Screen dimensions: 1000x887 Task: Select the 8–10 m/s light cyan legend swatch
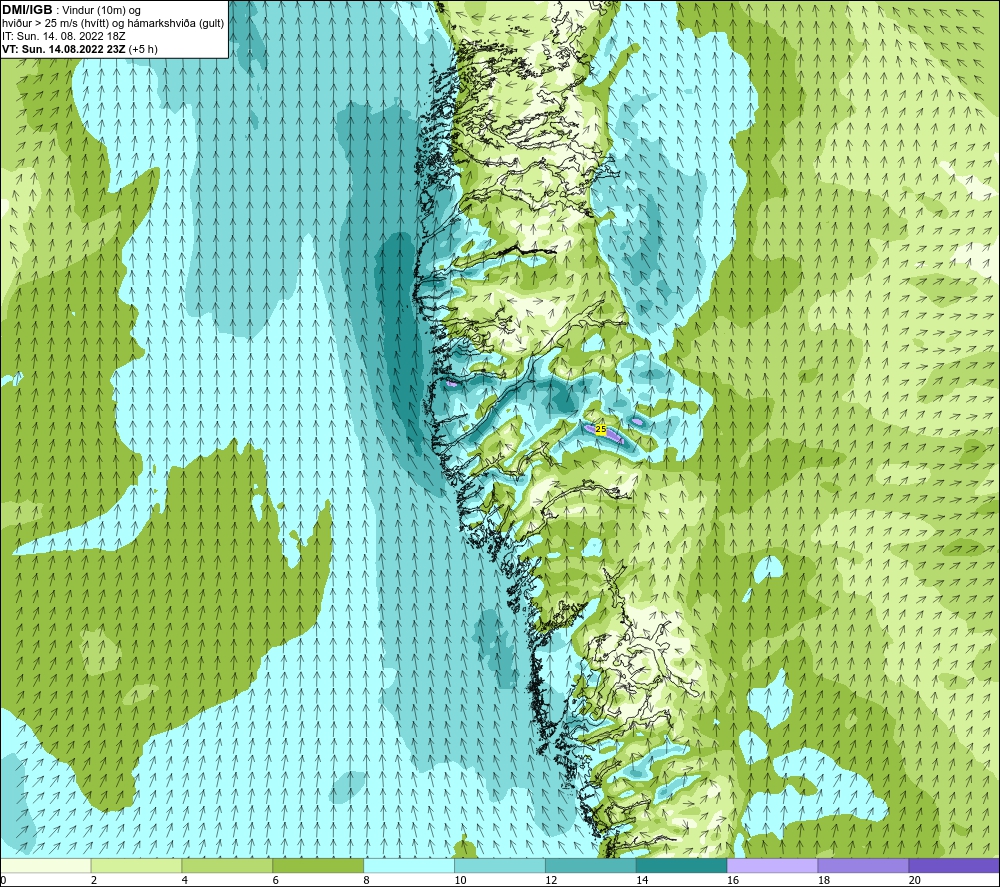[409, 865]
